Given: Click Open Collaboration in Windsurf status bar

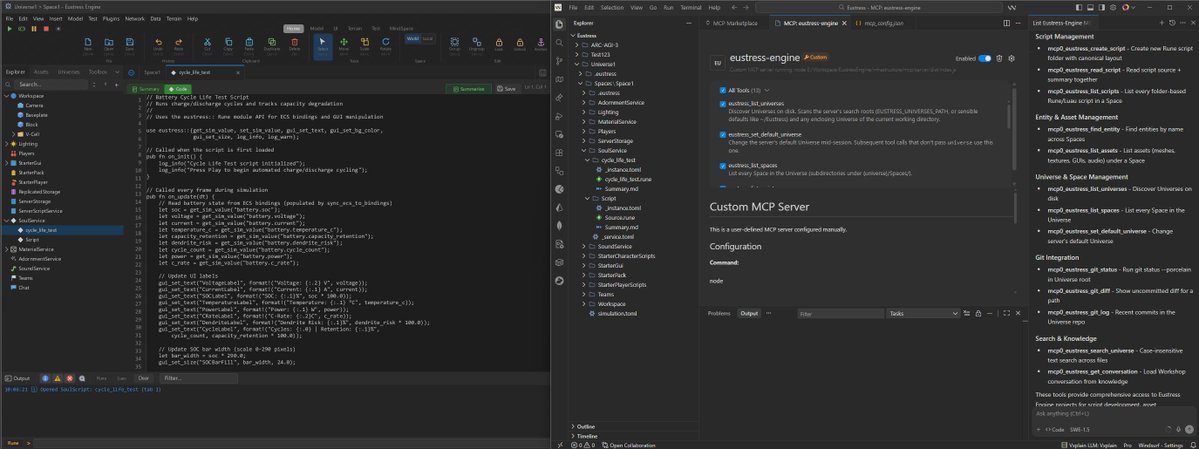Looking at the screenshot, I should coord(629,445).
